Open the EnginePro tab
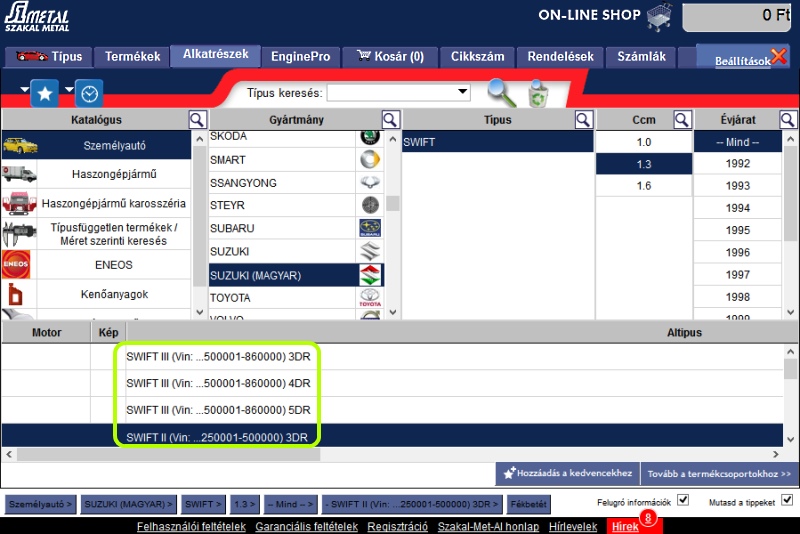This screenshot has height=534, width=800. click(x=301, y=57)
